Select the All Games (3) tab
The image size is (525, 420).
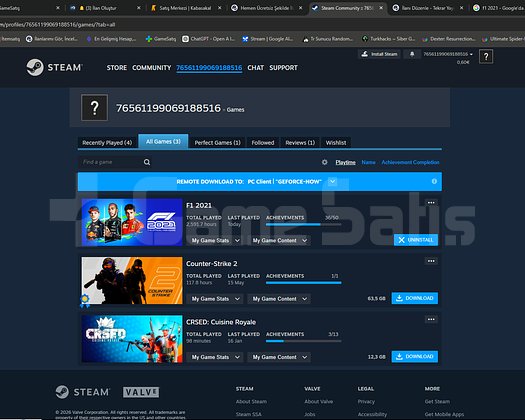[163, 142]
